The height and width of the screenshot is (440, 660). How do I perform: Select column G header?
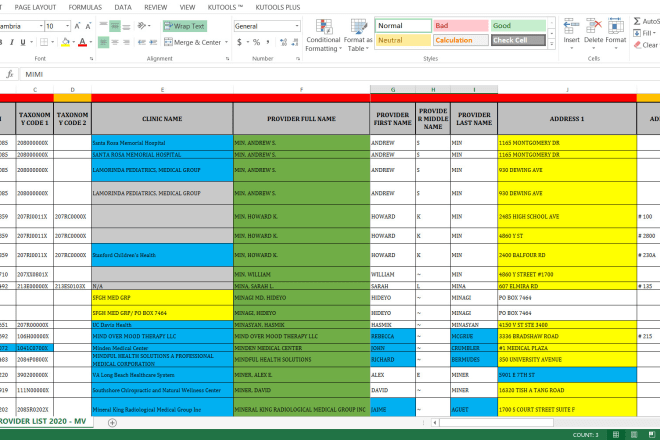coord(393,90)
